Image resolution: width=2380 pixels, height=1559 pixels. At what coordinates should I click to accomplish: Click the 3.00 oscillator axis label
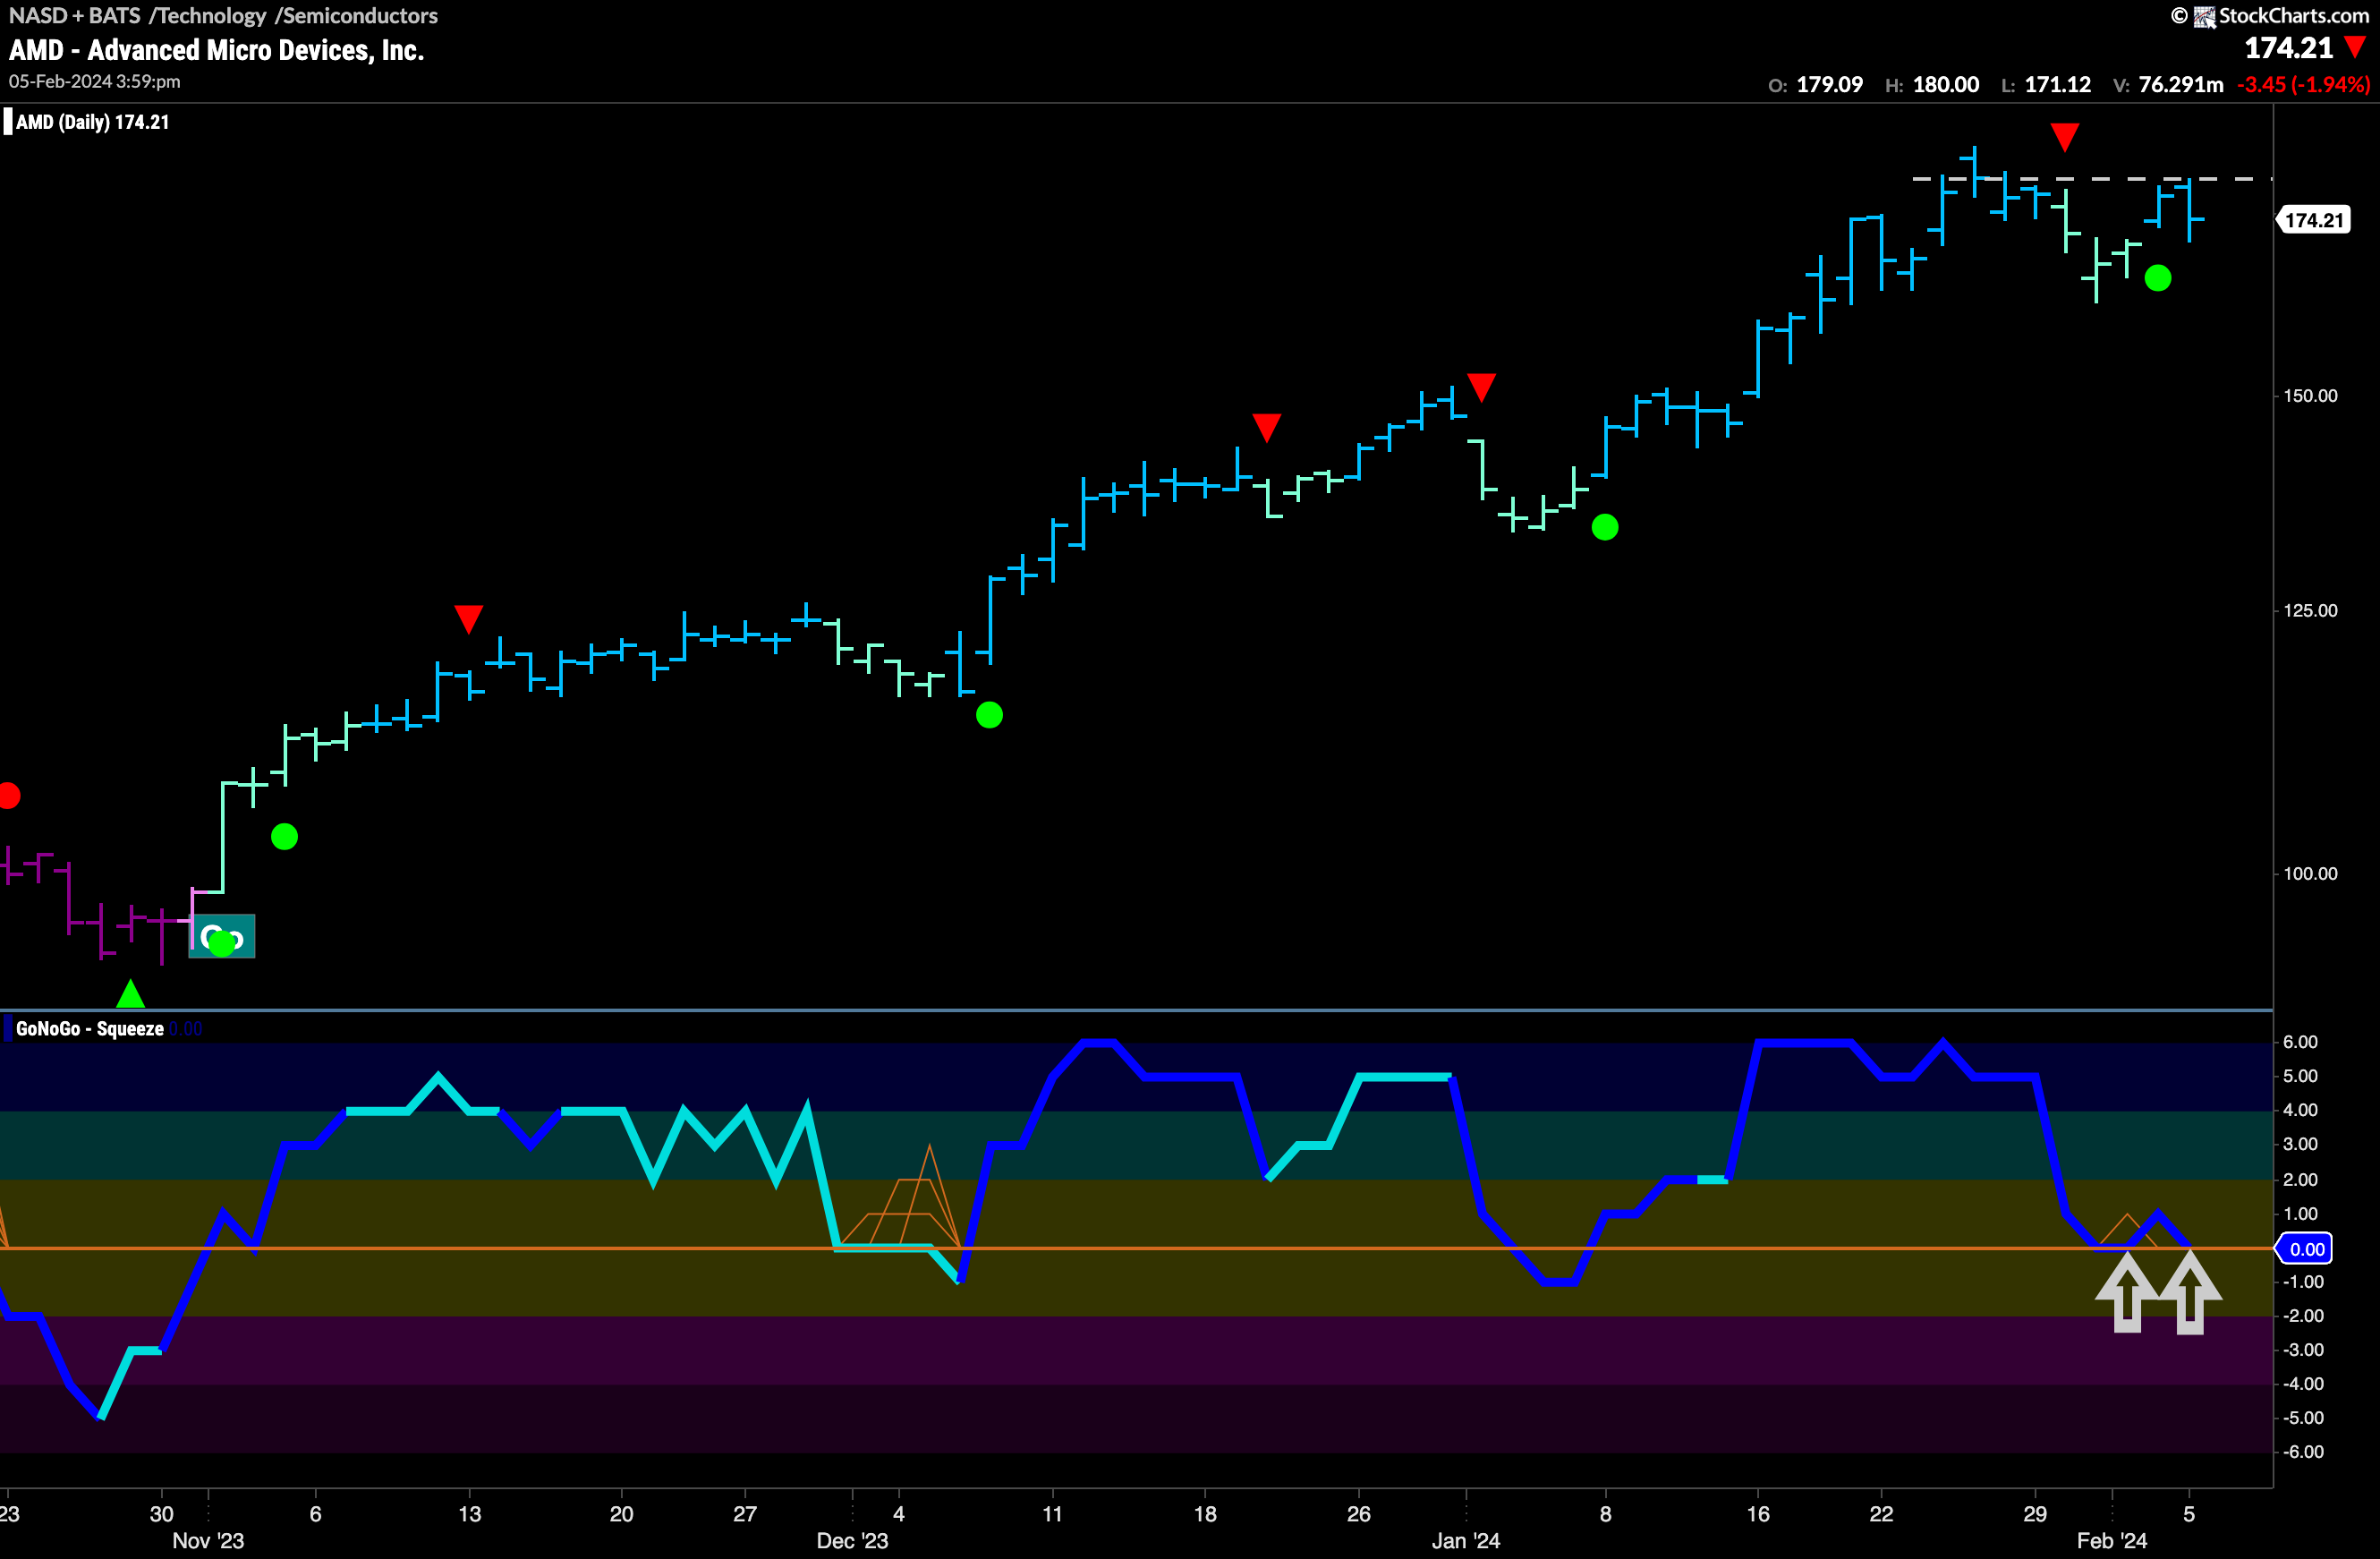[2300, 1144]
